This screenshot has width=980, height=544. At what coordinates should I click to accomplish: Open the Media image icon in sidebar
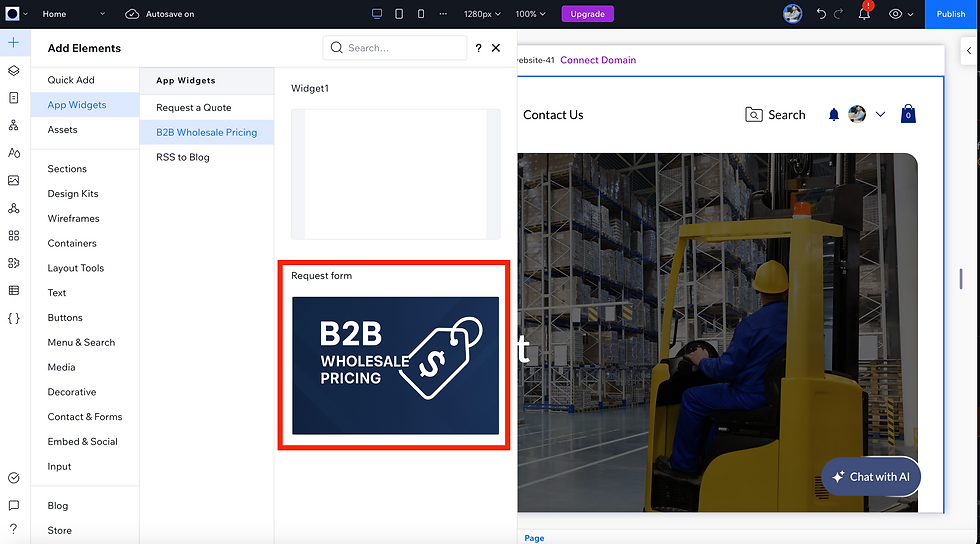click(14, 180)
